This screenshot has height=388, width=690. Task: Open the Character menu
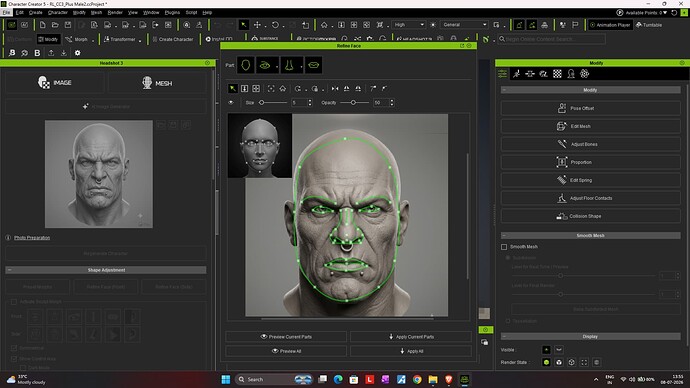pos(58,13)
